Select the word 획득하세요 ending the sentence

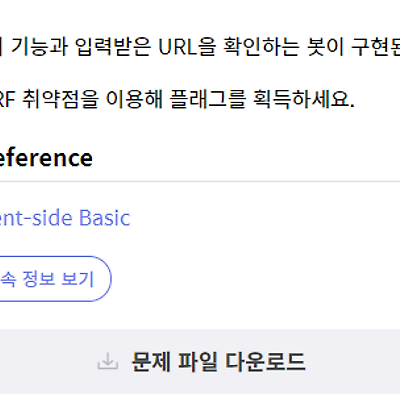[303, 99]
